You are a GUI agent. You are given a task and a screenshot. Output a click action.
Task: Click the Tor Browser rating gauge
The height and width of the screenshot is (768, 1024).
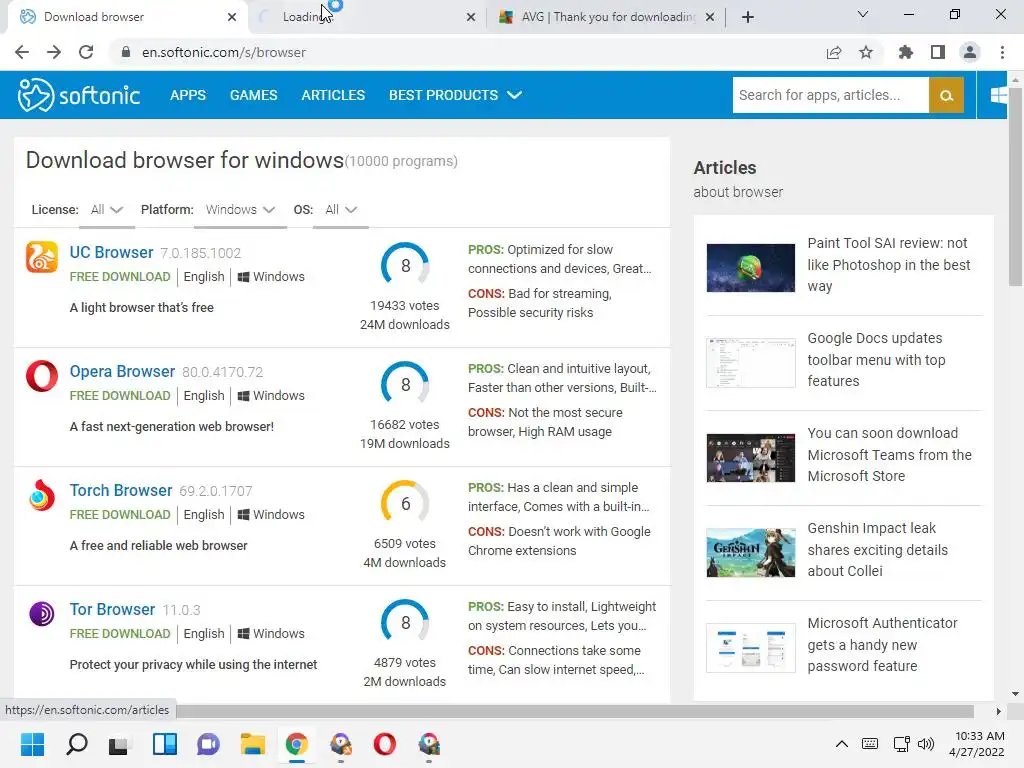coord(405,622)
